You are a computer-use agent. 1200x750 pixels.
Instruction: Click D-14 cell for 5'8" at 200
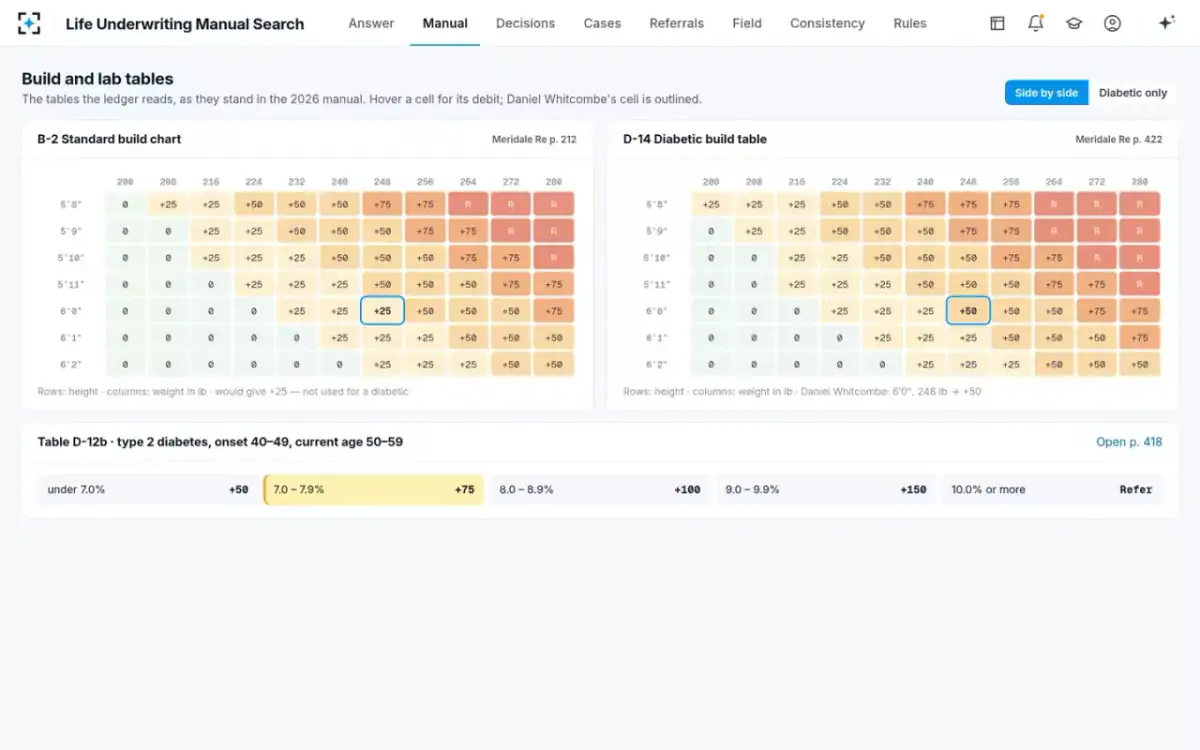tap(711, 204)
